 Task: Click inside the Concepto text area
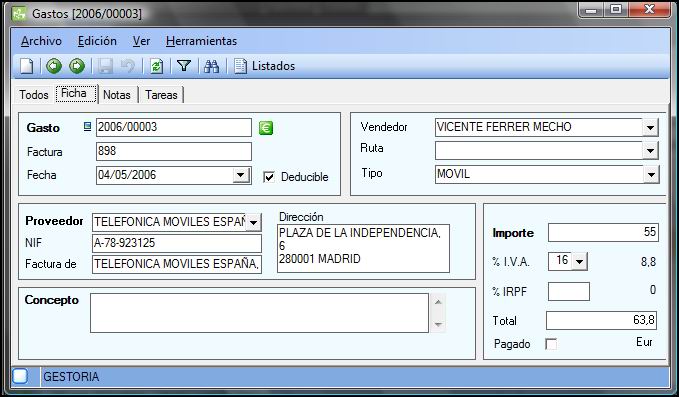(x=259, y=313)
